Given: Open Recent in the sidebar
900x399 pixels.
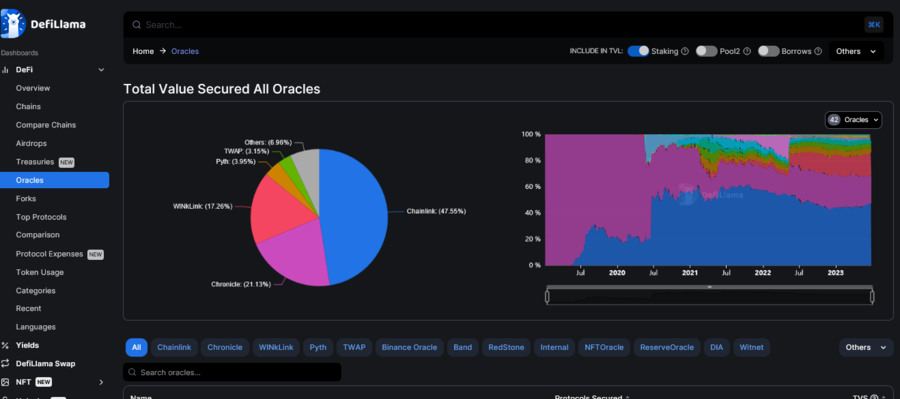Looking at the screenshot, I should click(x=29, y=308).
